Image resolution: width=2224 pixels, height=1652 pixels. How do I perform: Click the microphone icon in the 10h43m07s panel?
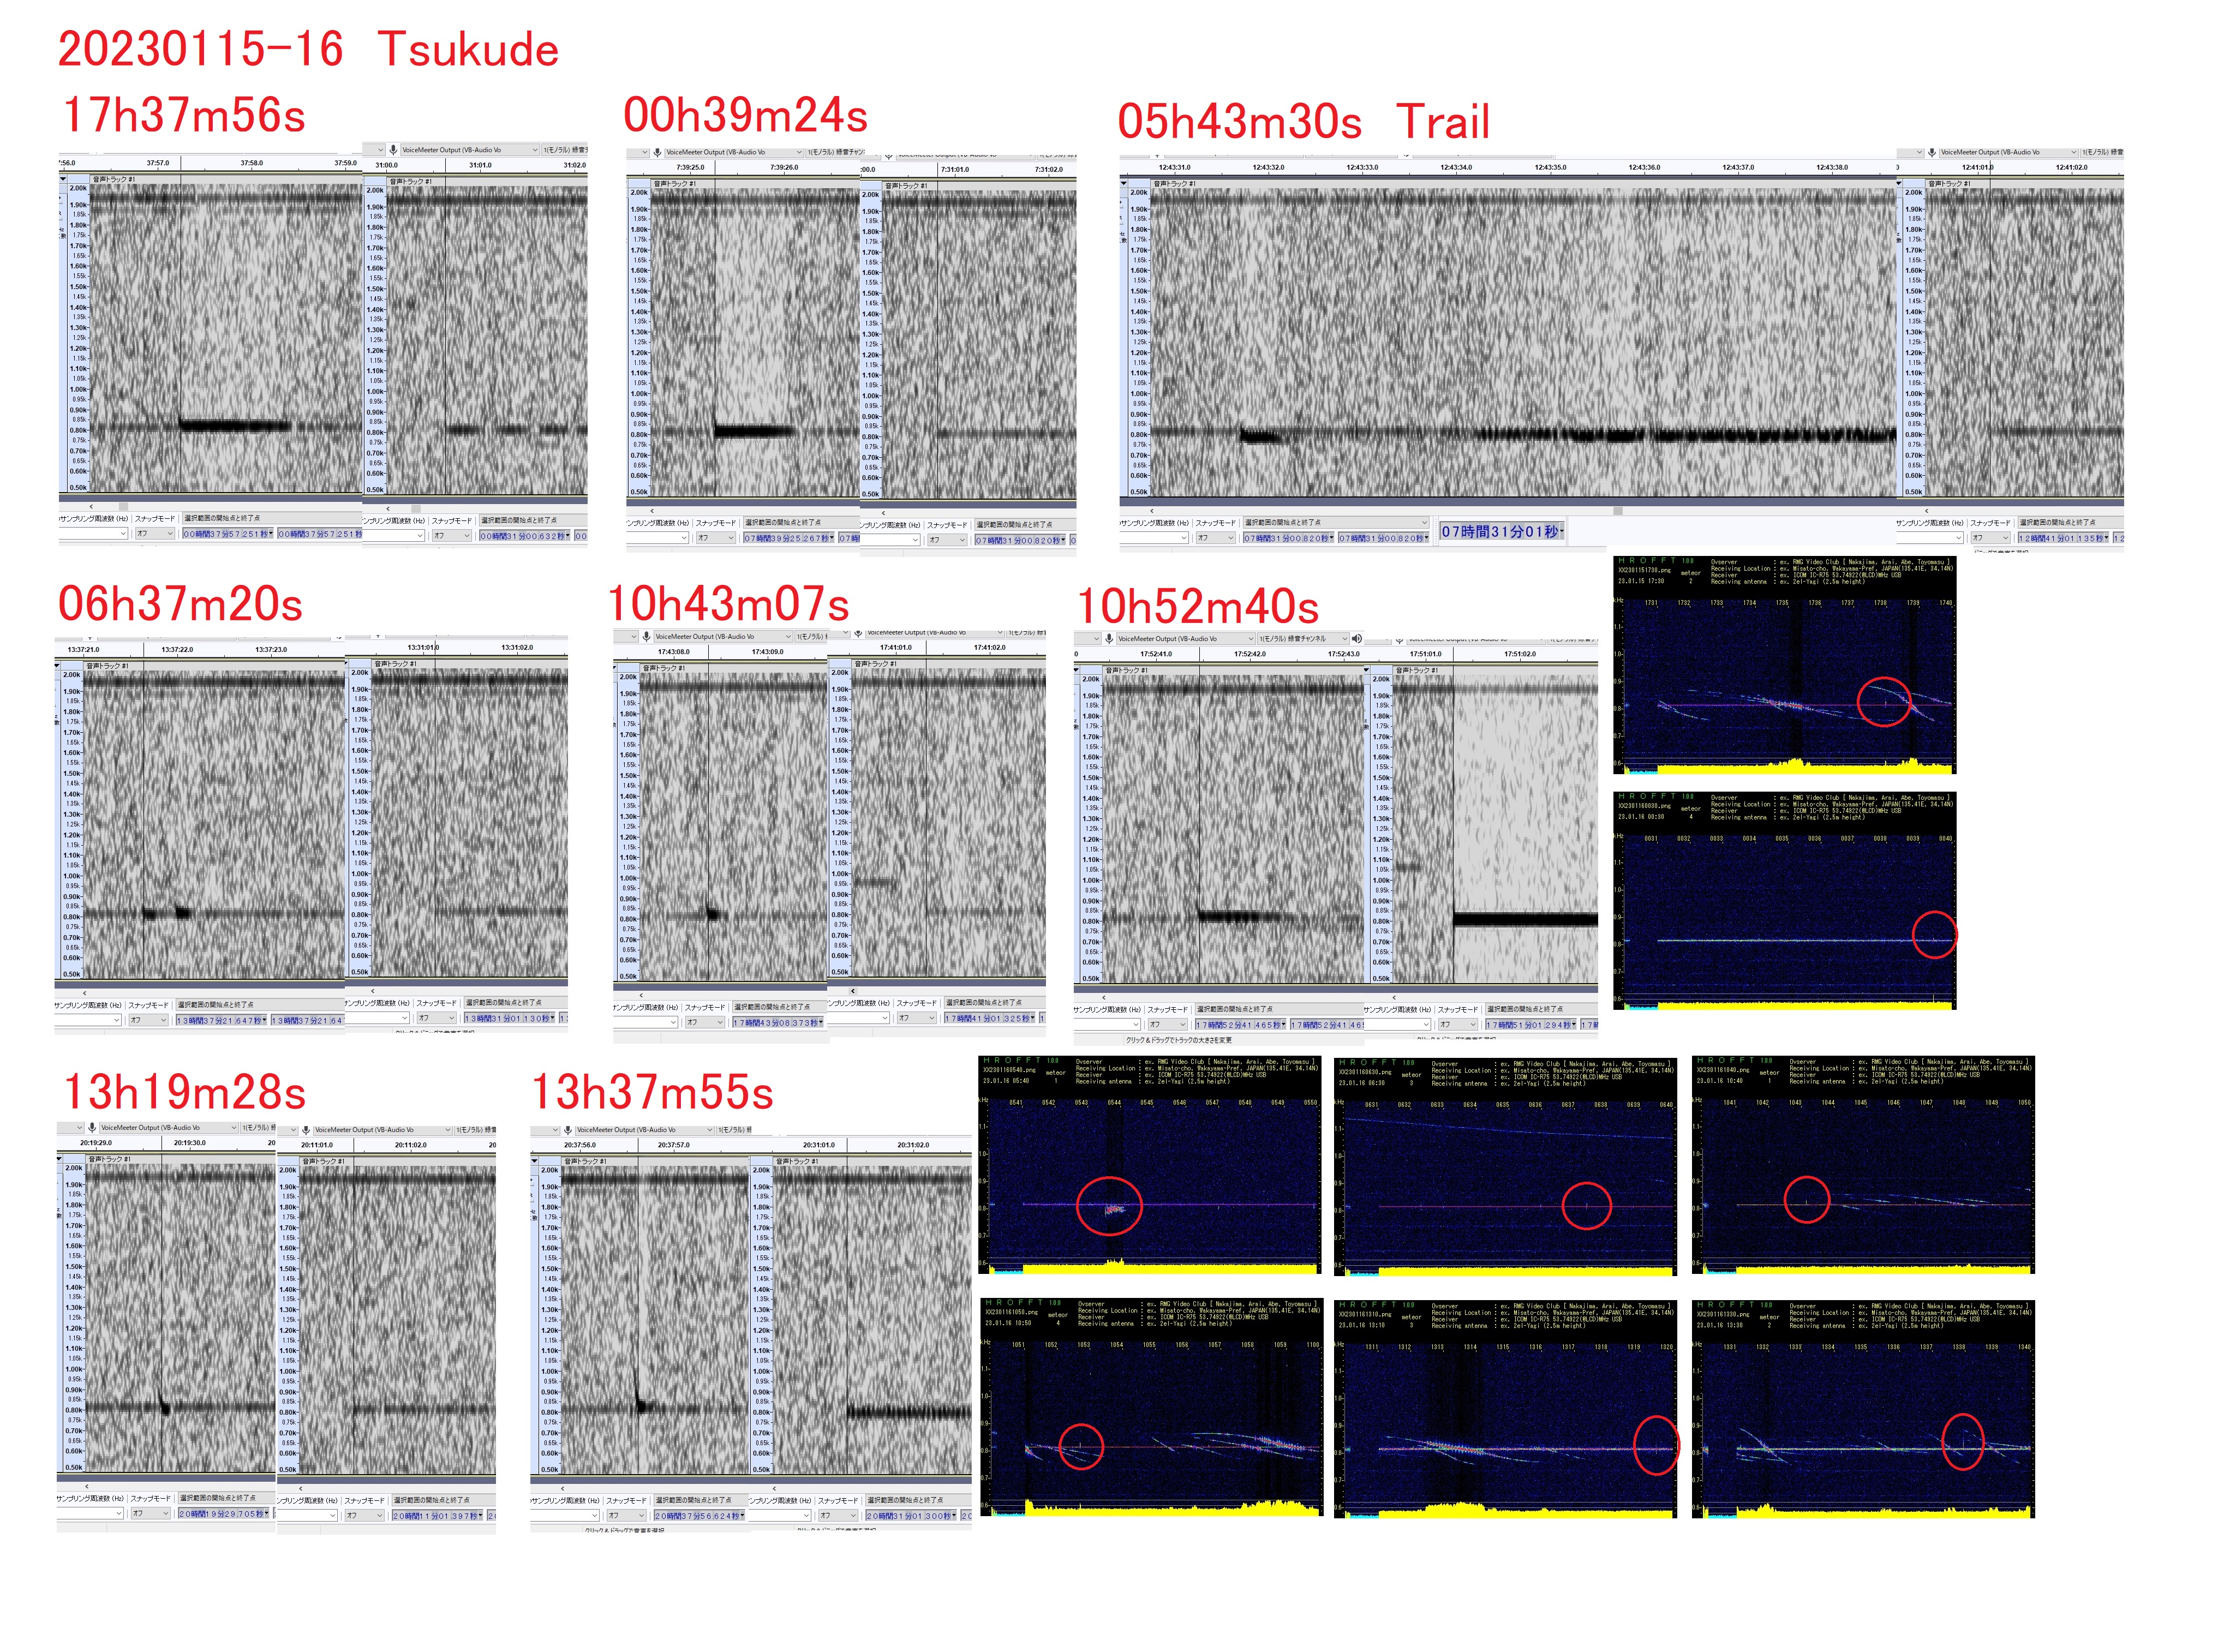pyautogui.click(x=646, y=637)
